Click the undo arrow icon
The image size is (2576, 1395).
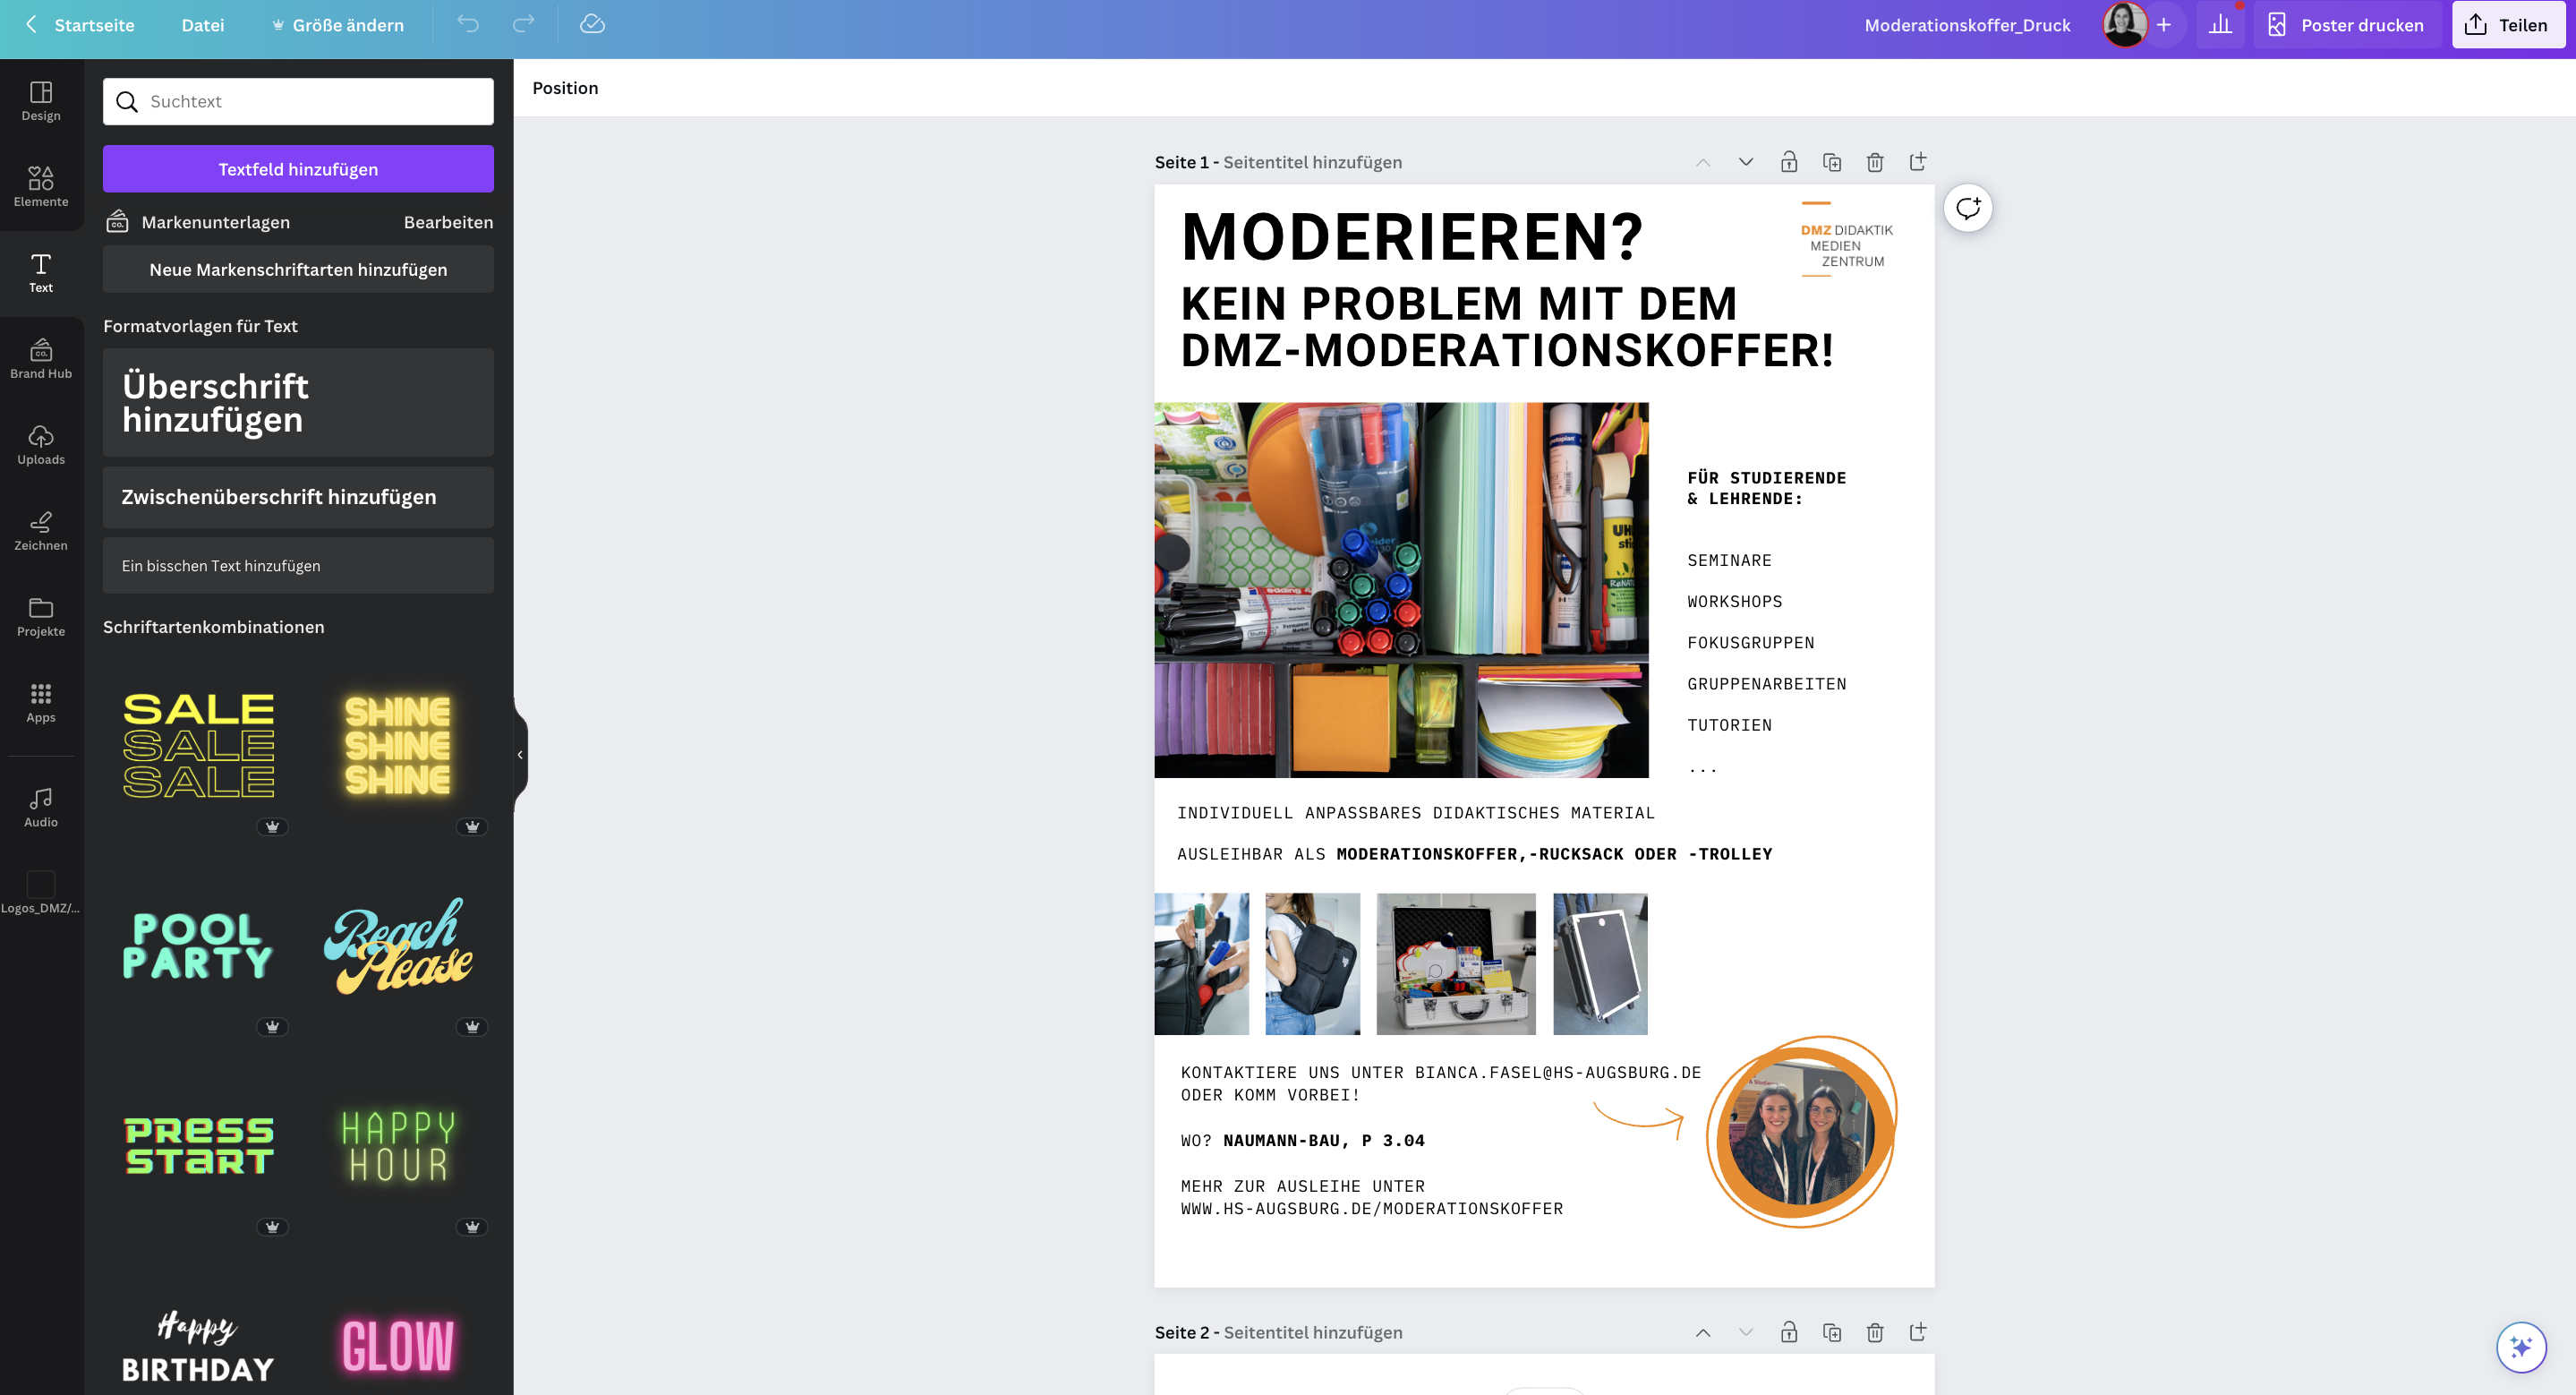[468, 24]
